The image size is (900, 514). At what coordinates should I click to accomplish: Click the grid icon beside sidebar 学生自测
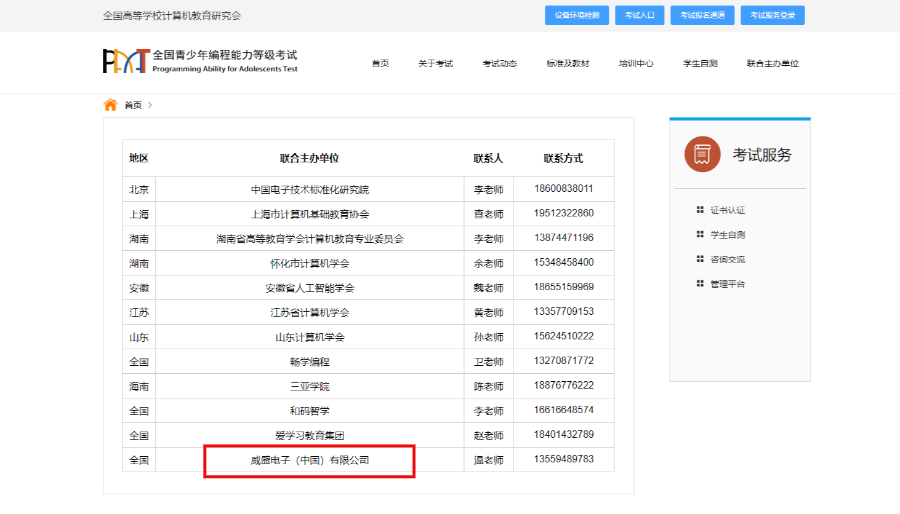[x=700, y=234]
